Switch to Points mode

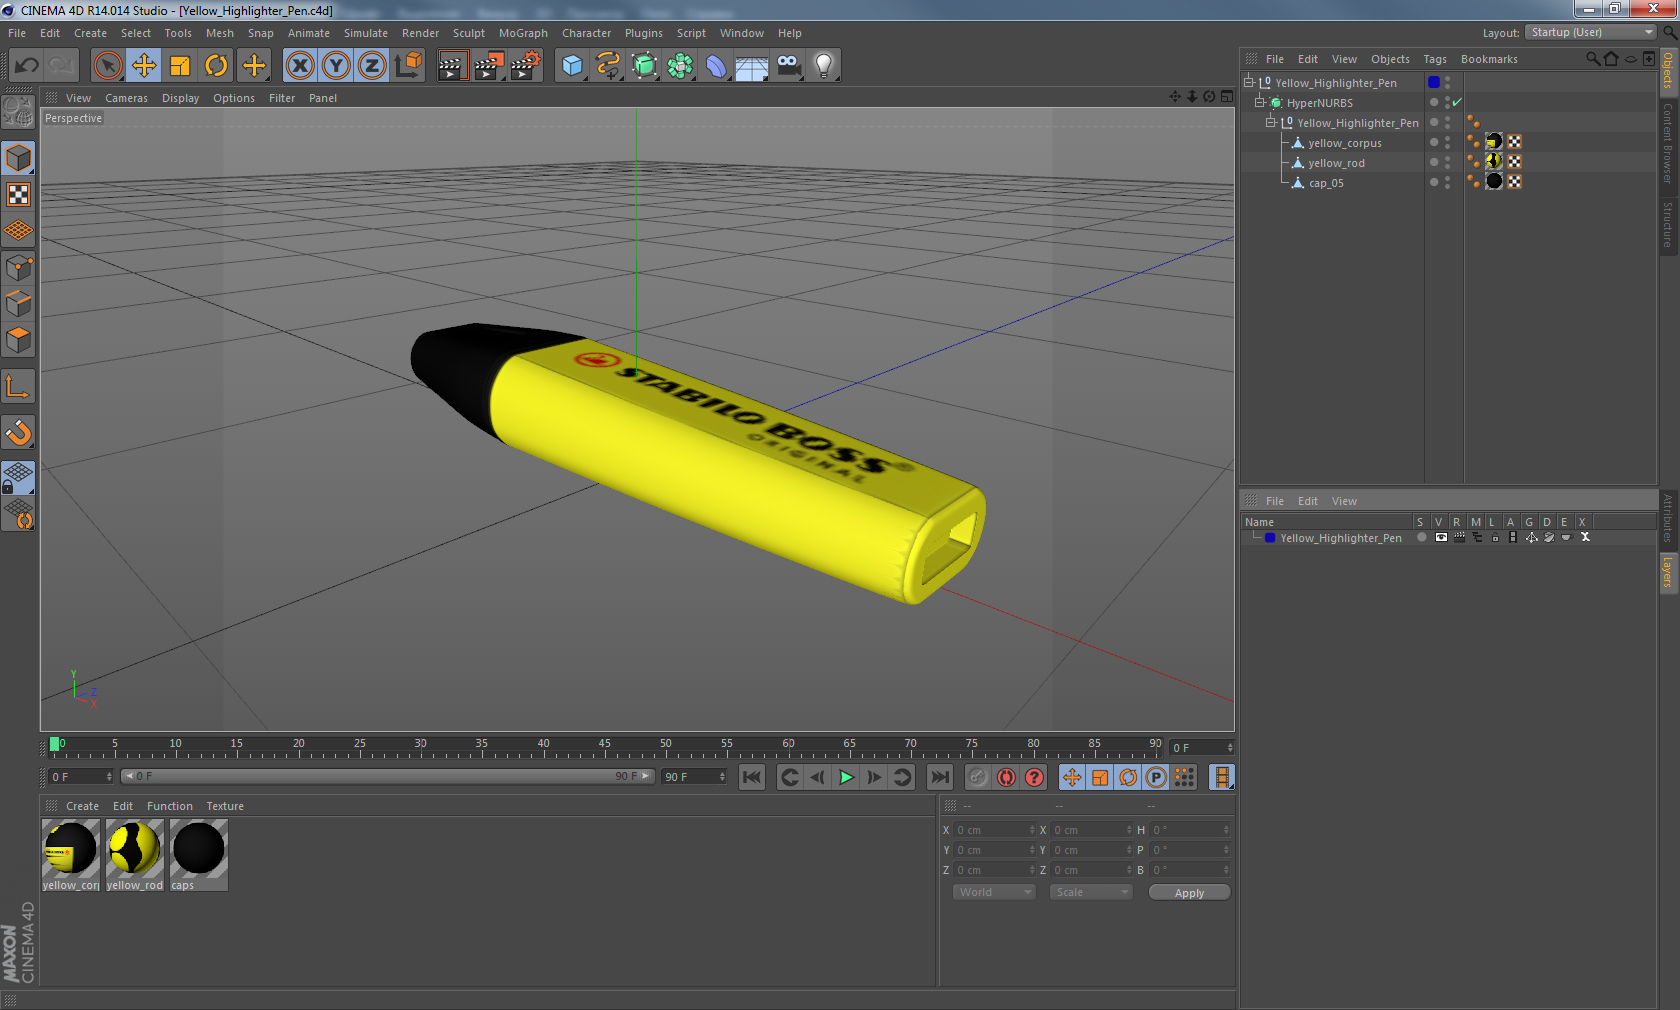point(18,268)
